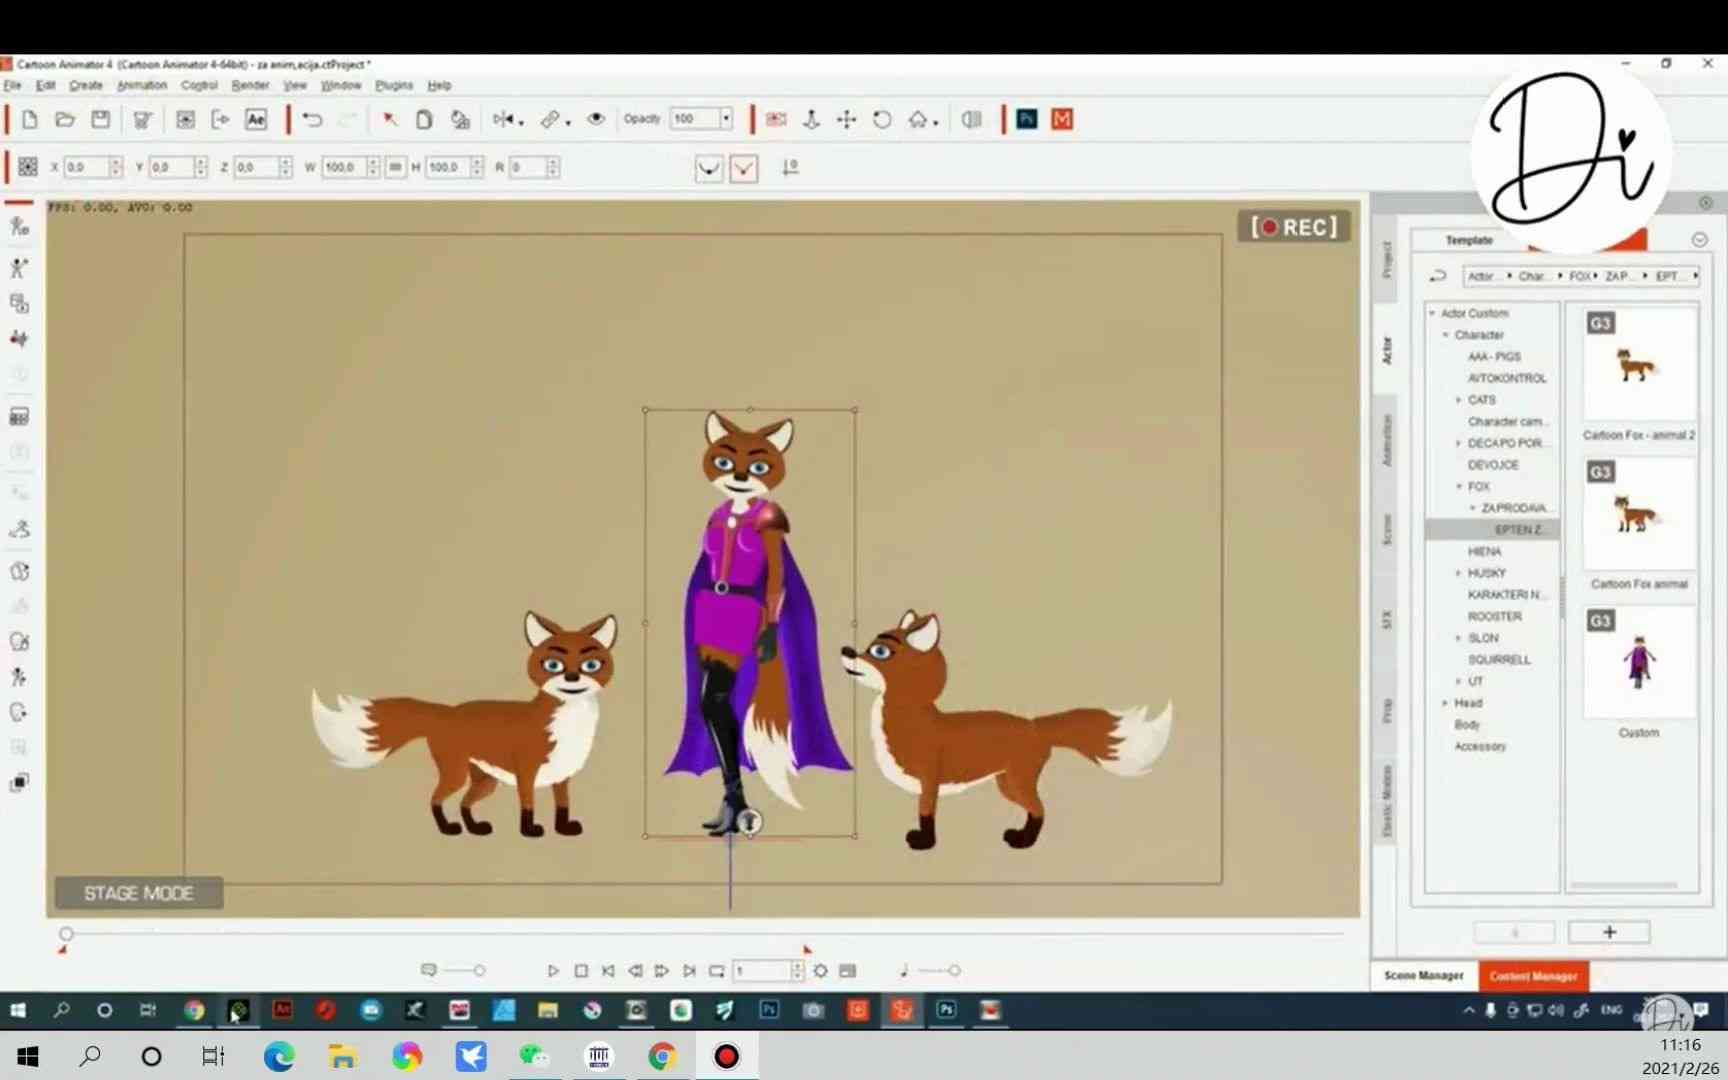Click the After Effects export (Ae) icon
The width and height of the screenshot is (1728, 1080).
256,120
